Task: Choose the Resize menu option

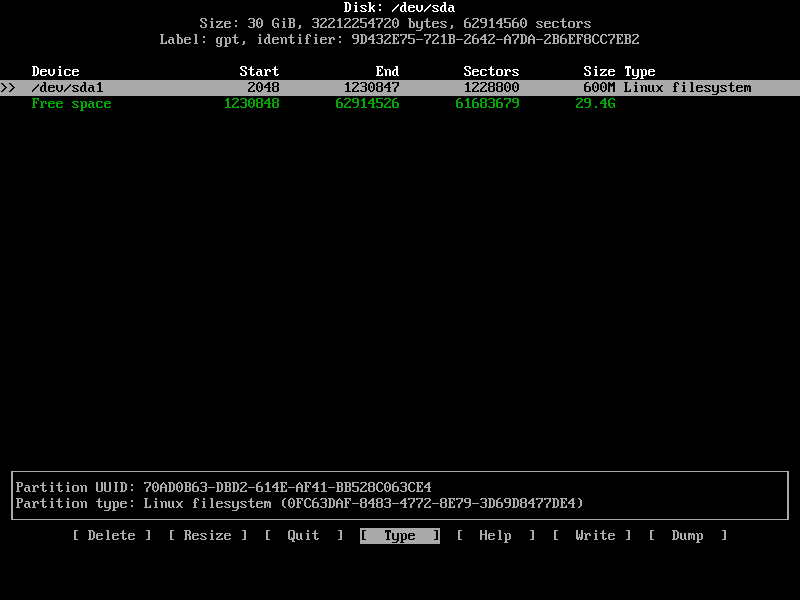Action: point(208,535)
